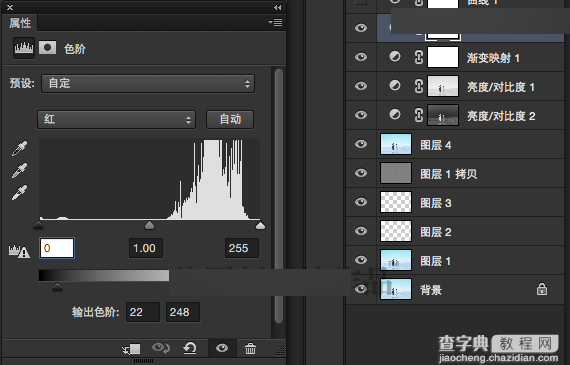The image size is (570, 365).
Task: Click the output shadow slider handle
Action: pos(57,287)
